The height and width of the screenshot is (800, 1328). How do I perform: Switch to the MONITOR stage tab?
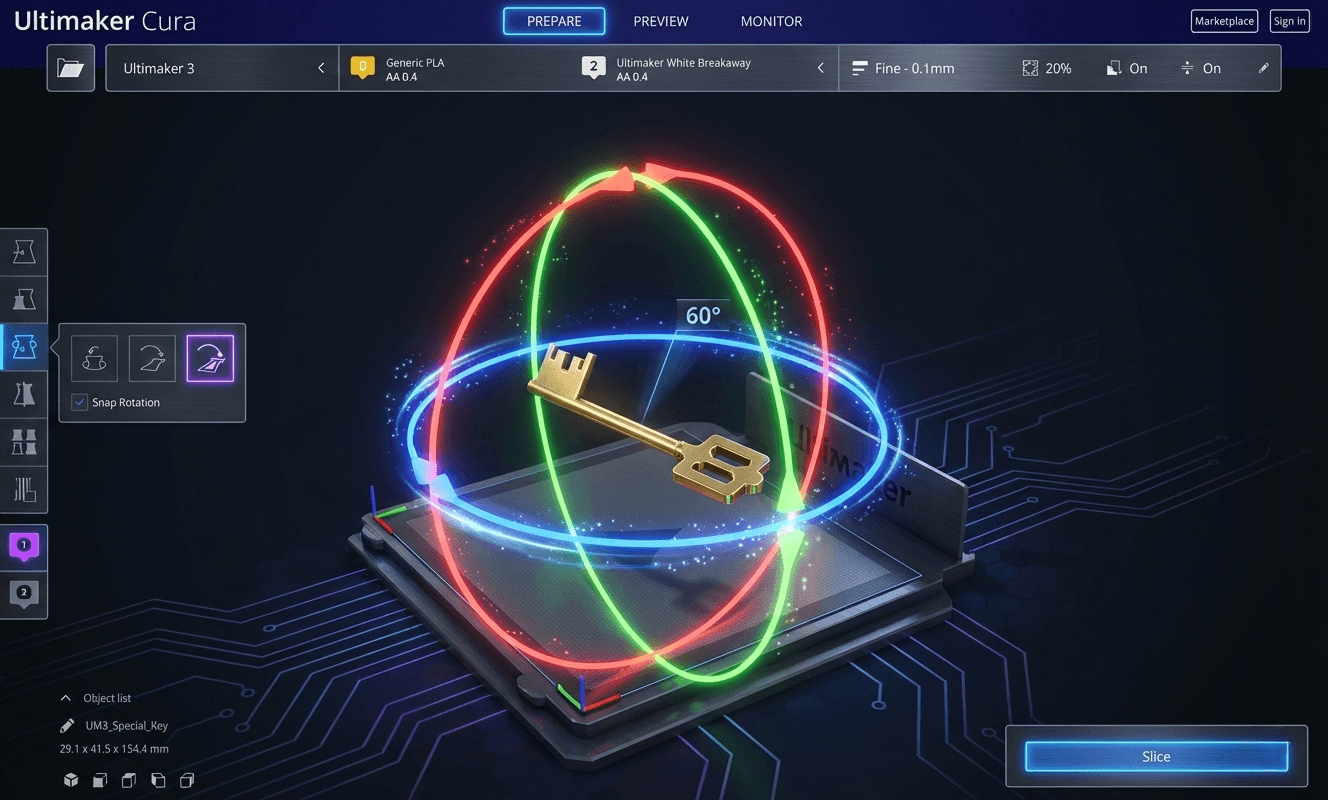pos(771,21)
